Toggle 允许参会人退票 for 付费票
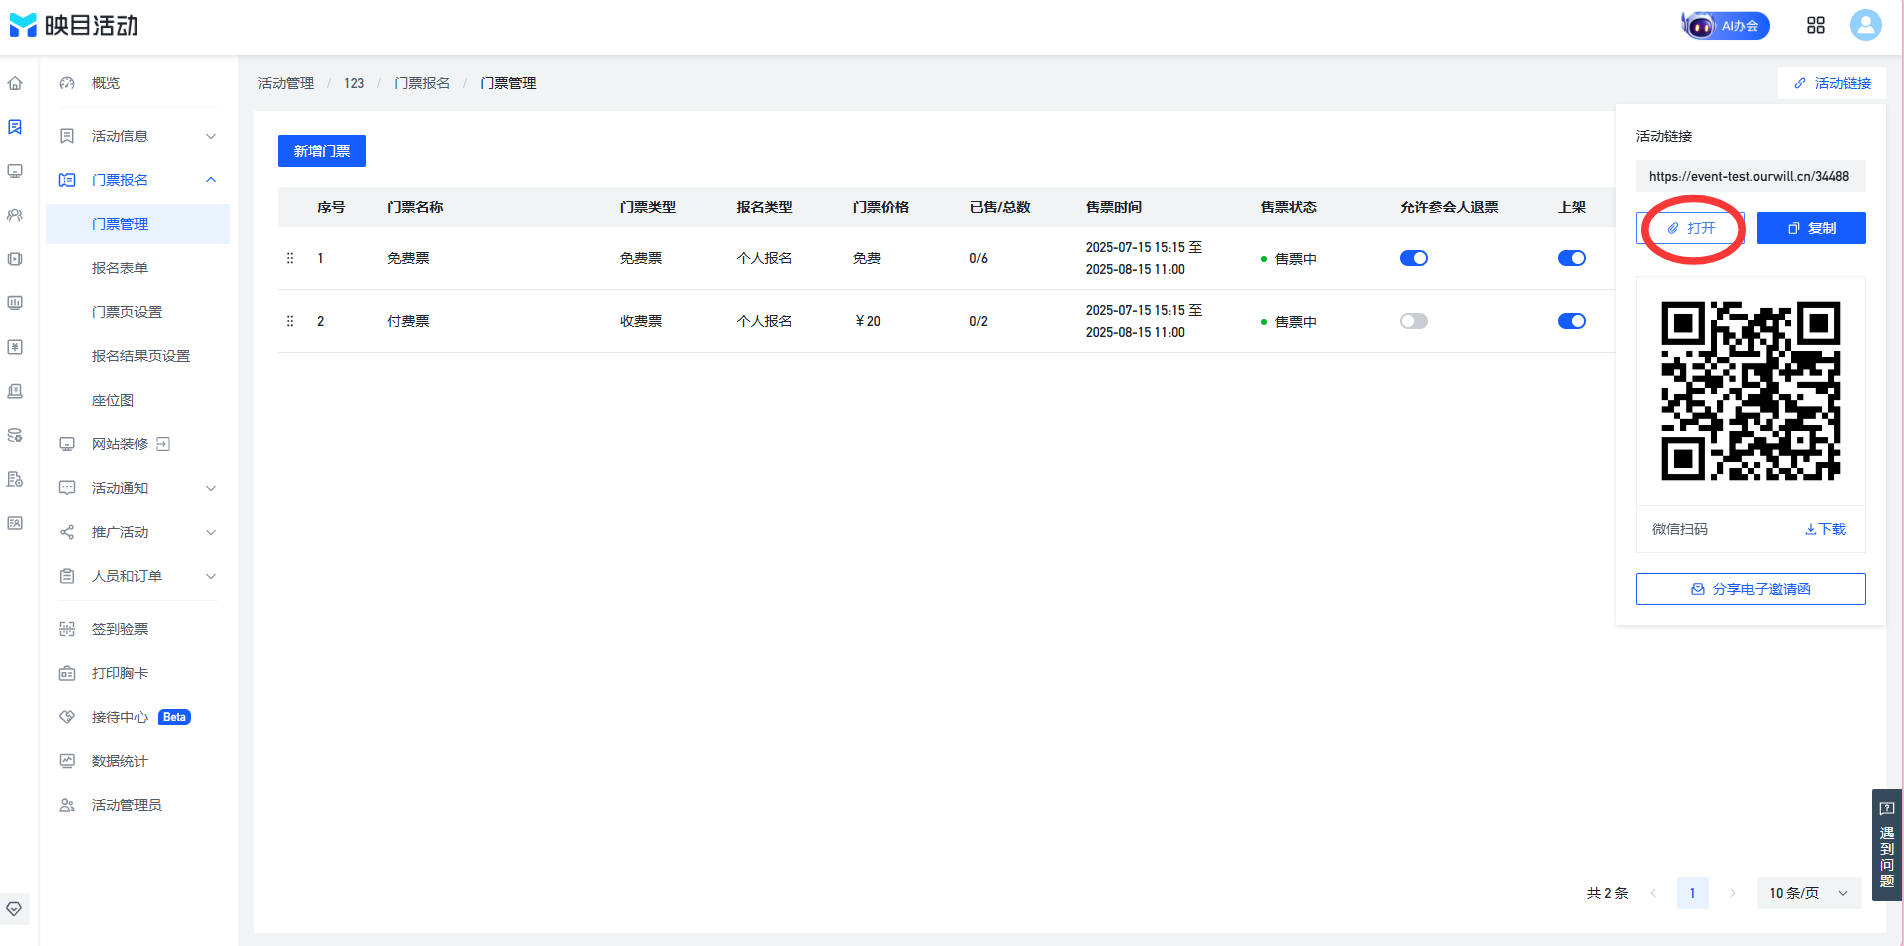 click(x=1413, y=321)
